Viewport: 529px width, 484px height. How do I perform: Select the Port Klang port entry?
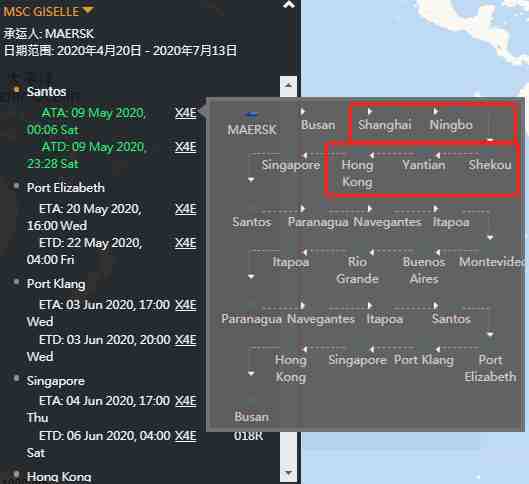pos(56,284)
